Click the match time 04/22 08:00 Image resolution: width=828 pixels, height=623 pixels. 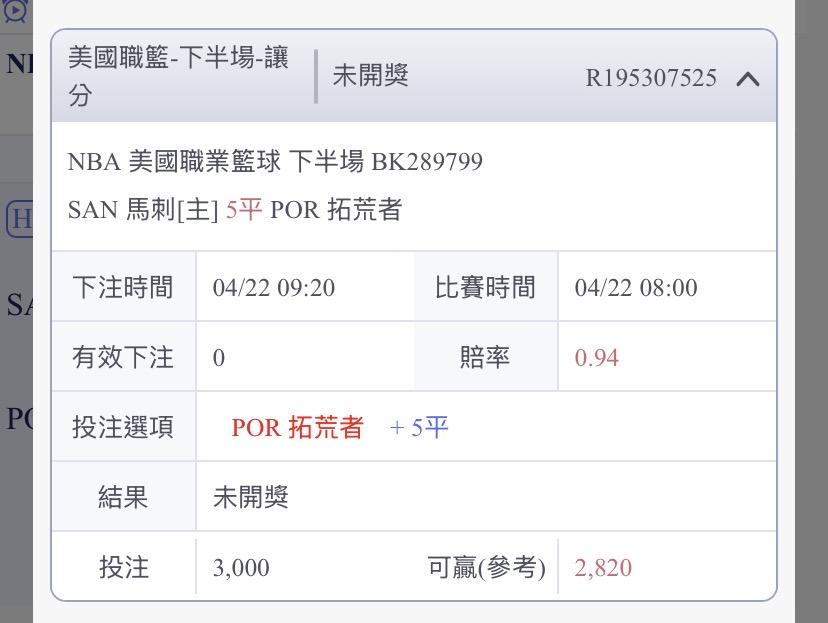click(x=636, y=288)
